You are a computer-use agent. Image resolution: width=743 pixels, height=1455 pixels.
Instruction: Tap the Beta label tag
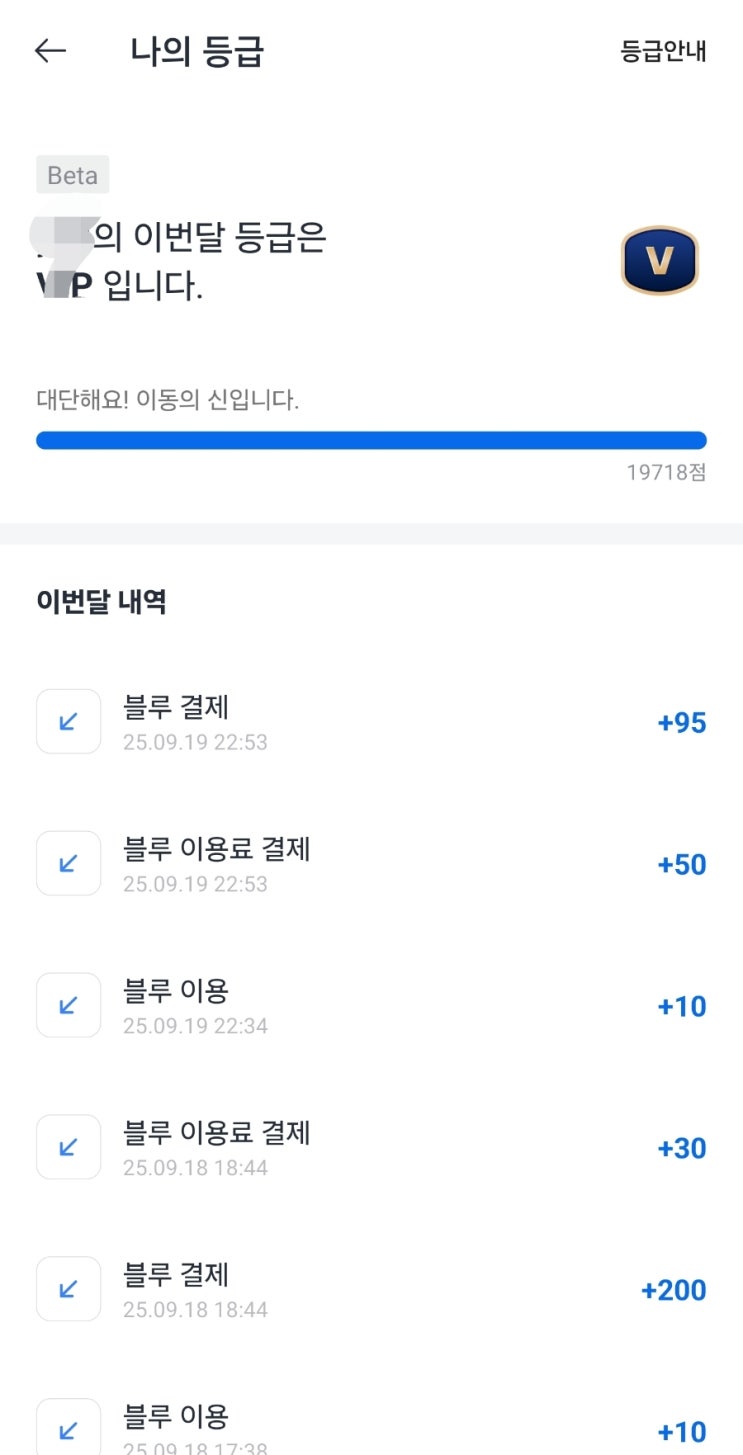tap(72, 175)
